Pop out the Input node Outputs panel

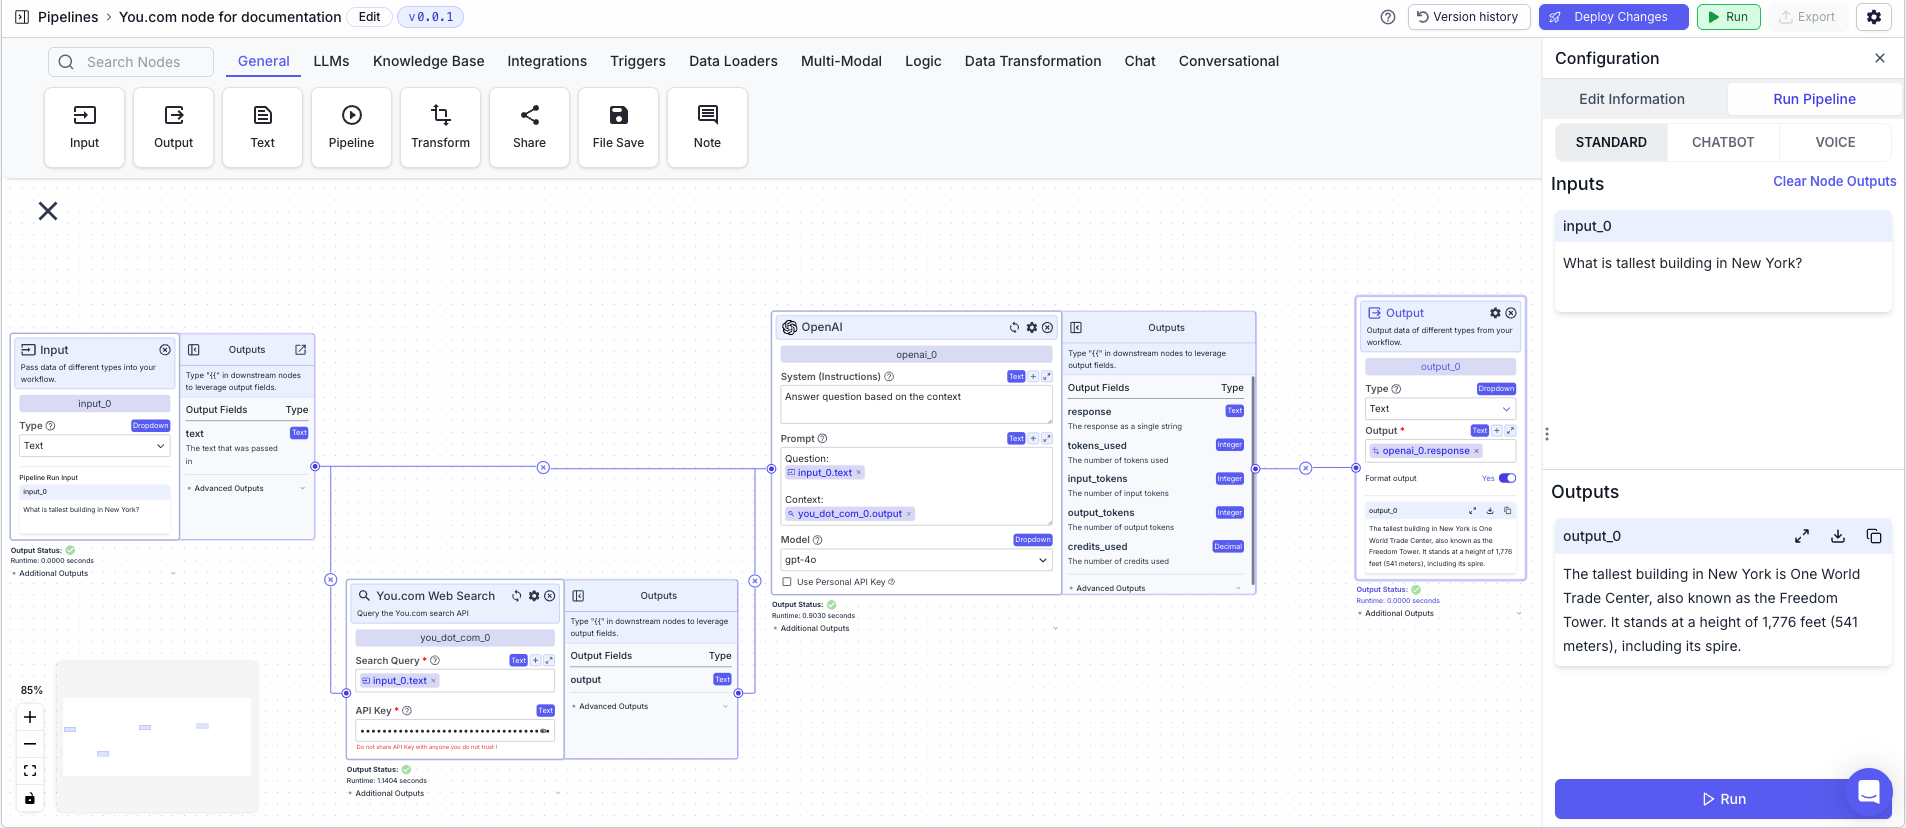[300, 350]
